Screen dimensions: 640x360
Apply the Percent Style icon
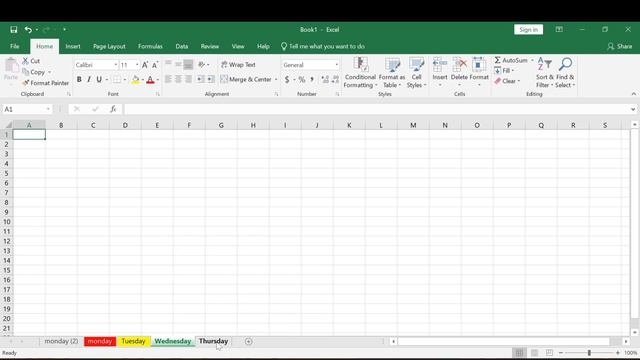pyautogui.click(x=302, y=80)
